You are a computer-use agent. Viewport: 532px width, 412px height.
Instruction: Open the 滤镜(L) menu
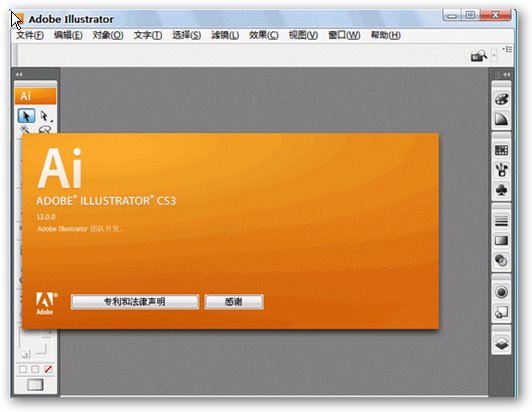[x=225, y=35]
